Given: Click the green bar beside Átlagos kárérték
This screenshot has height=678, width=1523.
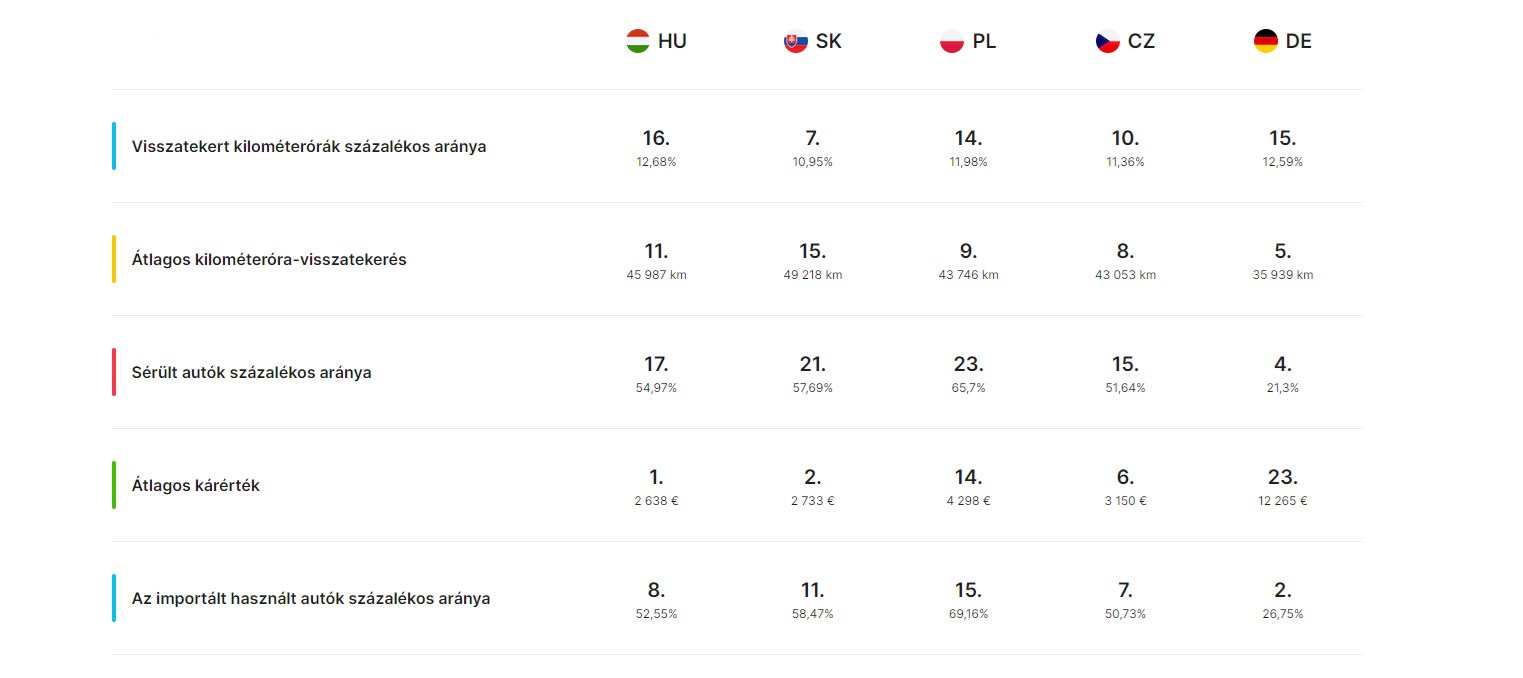Looking at the screenshot, I should pos(114,485).
